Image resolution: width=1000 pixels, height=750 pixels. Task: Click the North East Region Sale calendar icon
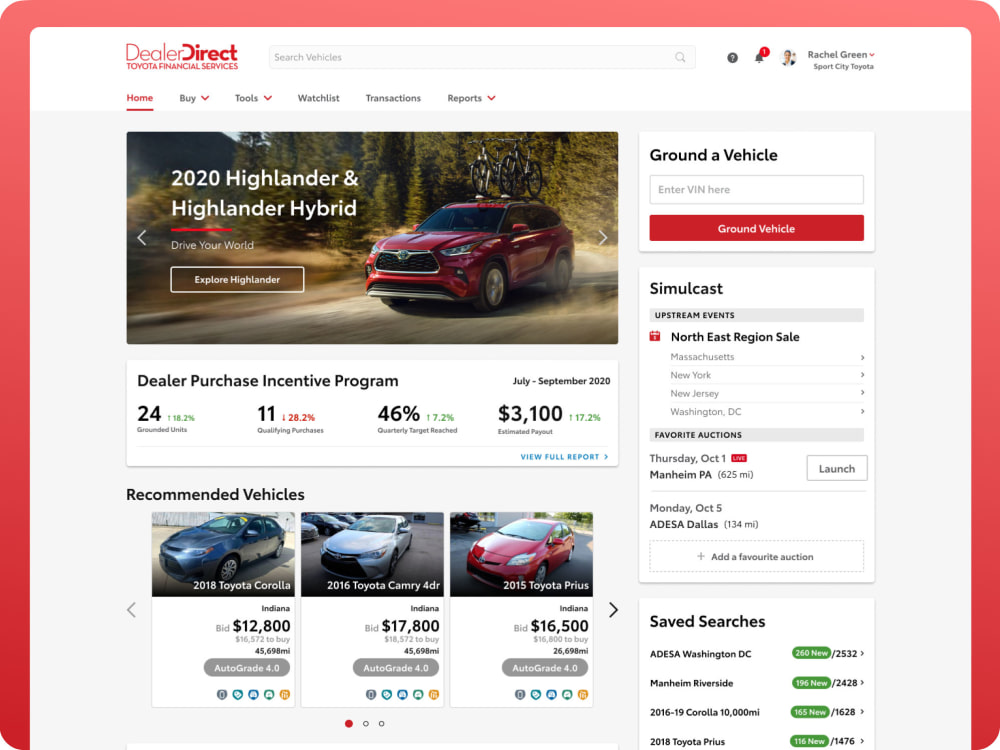point(655,337)
